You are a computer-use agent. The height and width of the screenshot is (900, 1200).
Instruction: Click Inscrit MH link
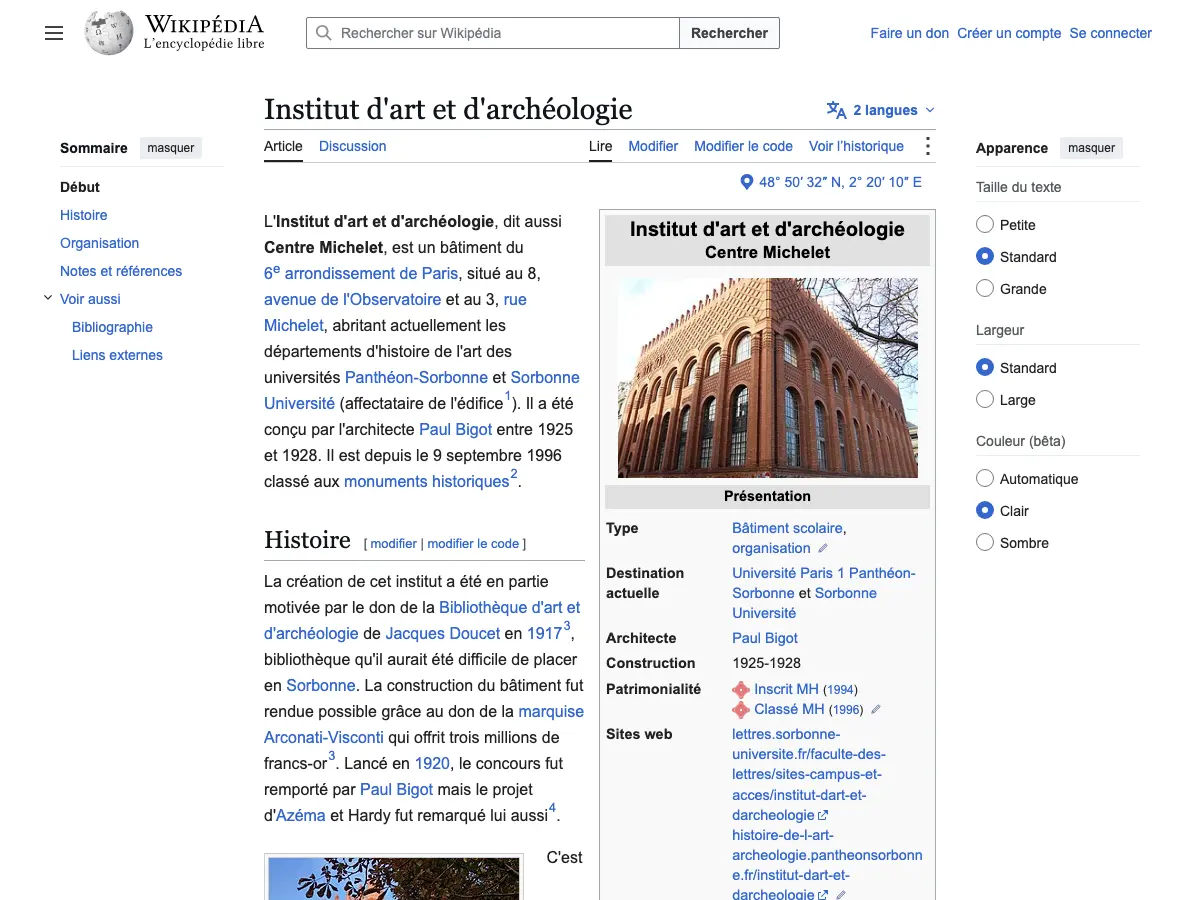pyautogui.click(x=786, y=689)
